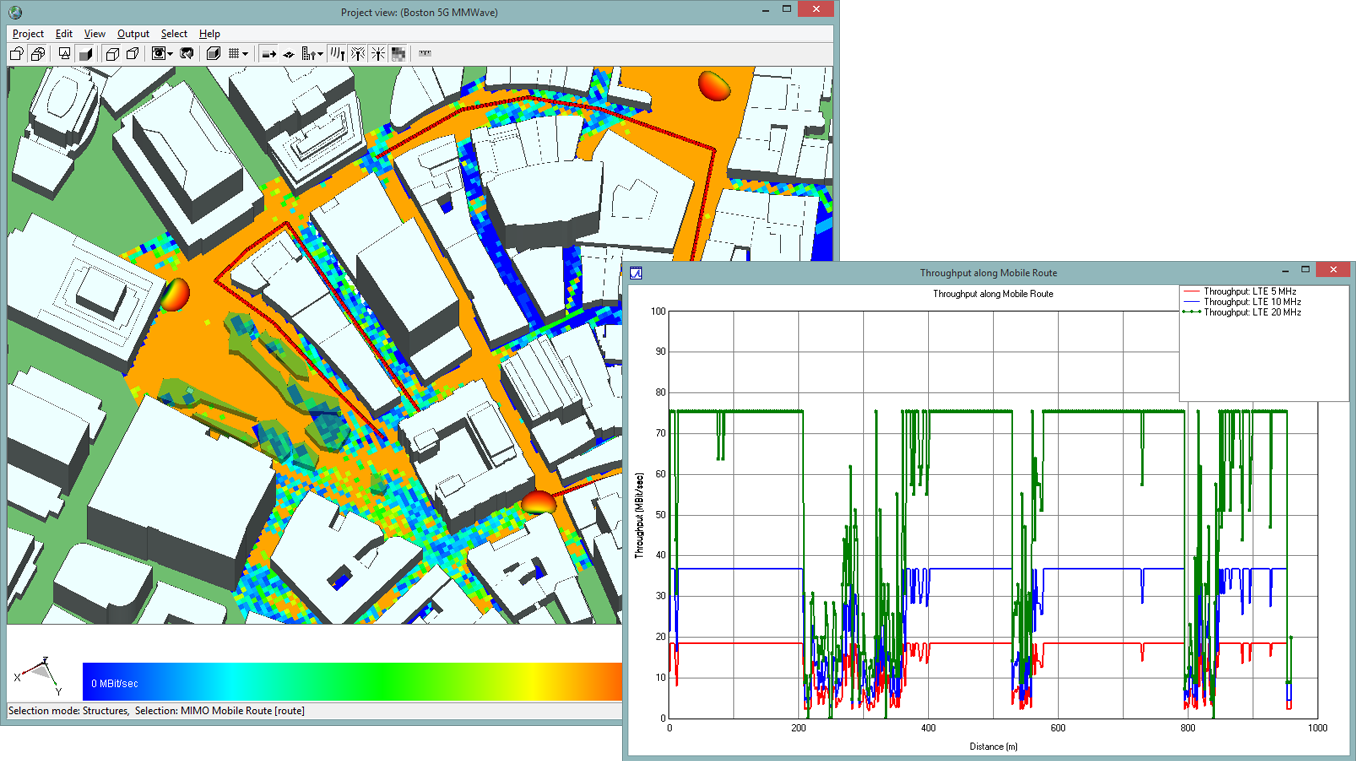Click the multiple-objects selection toolbar icon
The image size is (1366, 768).
38,54
